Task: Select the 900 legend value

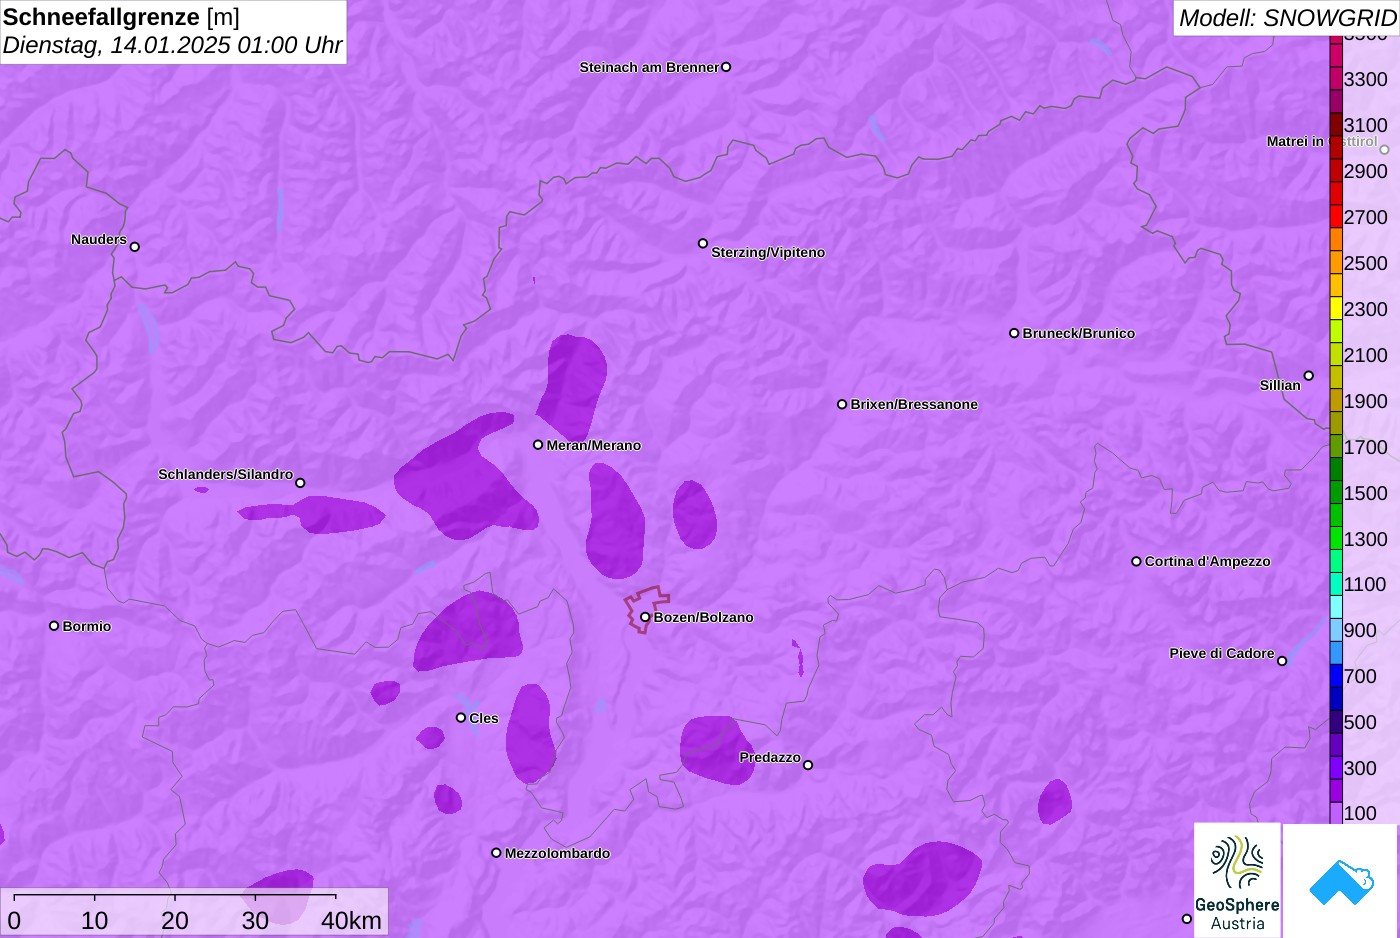Action: (x=1360, y=630)
